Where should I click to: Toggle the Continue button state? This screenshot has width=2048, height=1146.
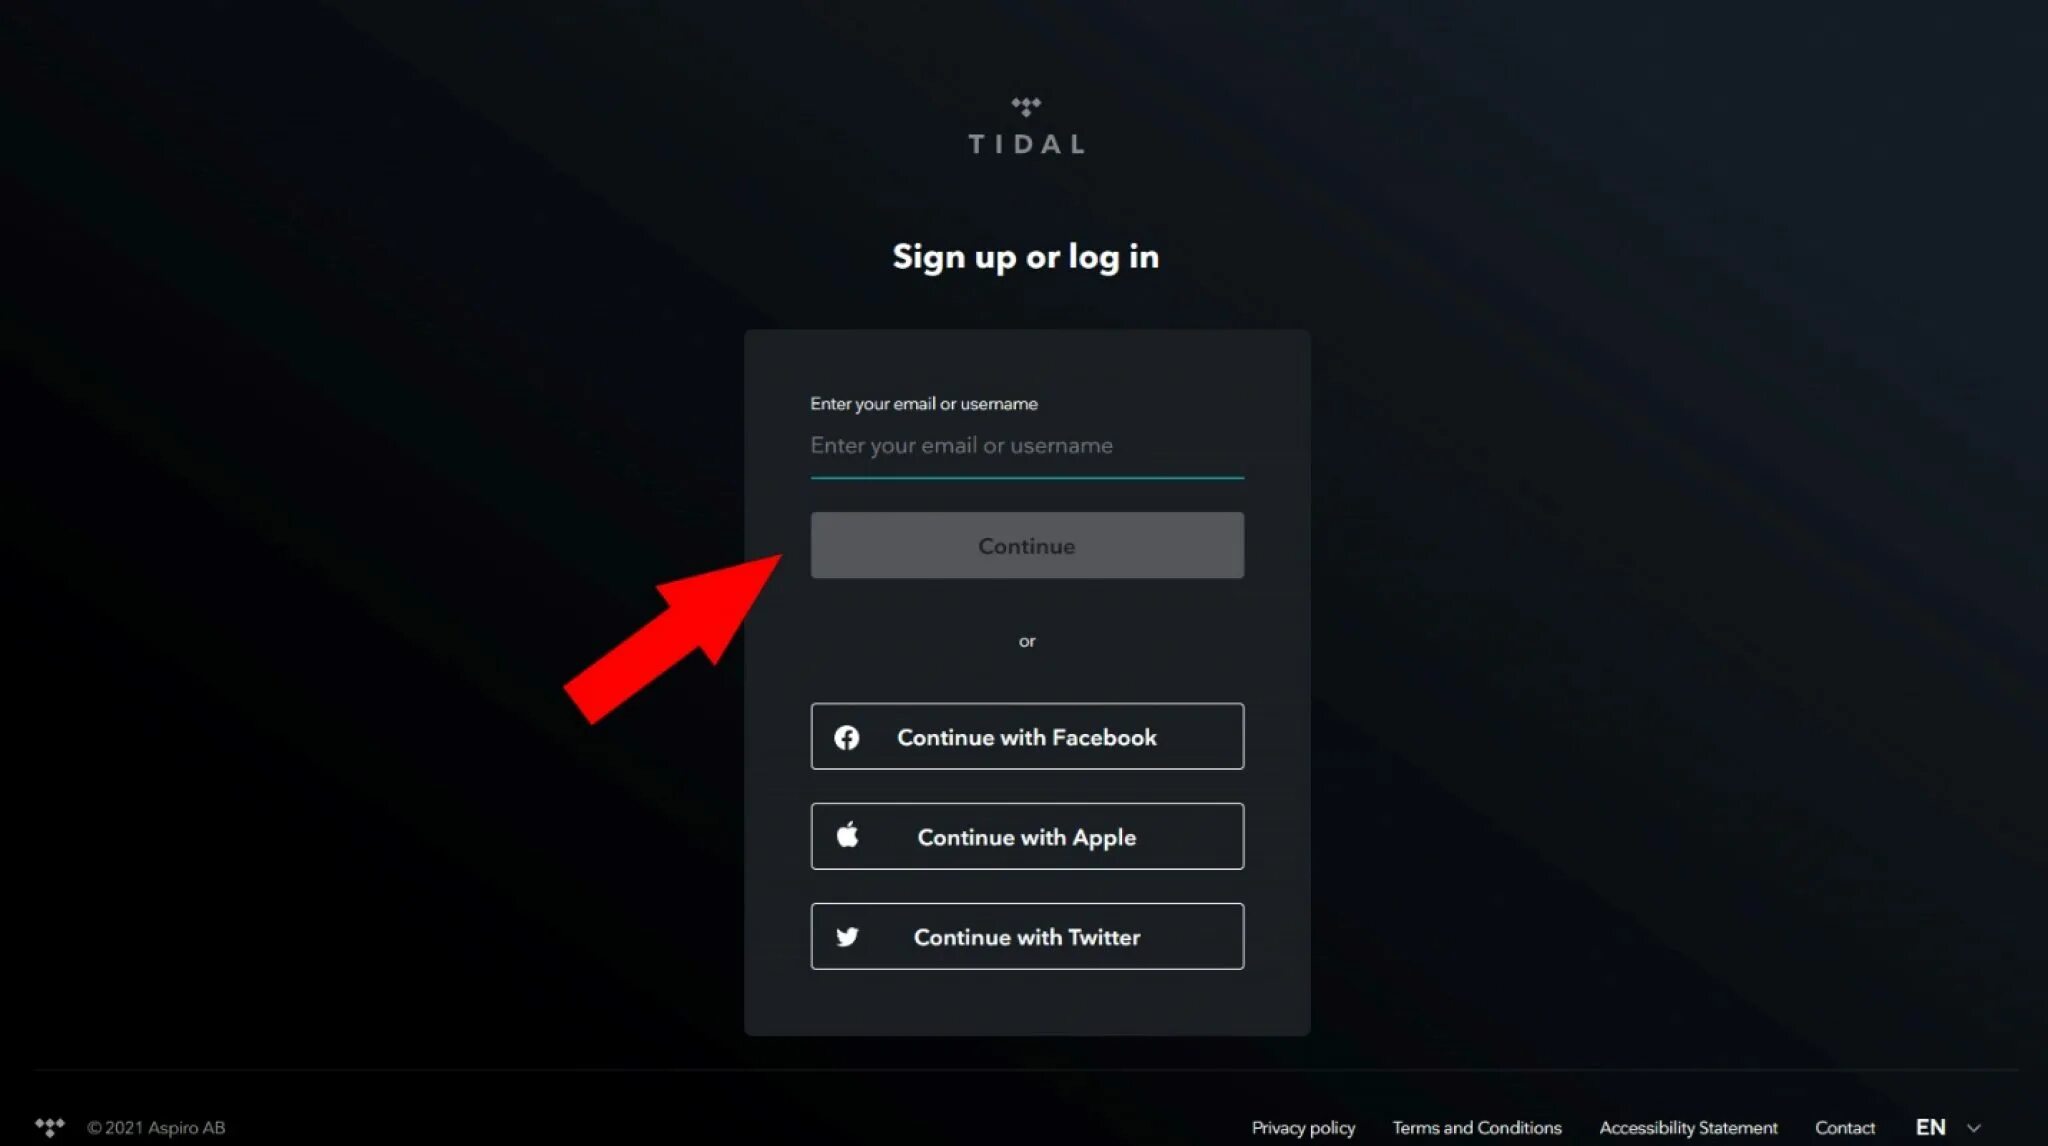tap(1025, 546)
